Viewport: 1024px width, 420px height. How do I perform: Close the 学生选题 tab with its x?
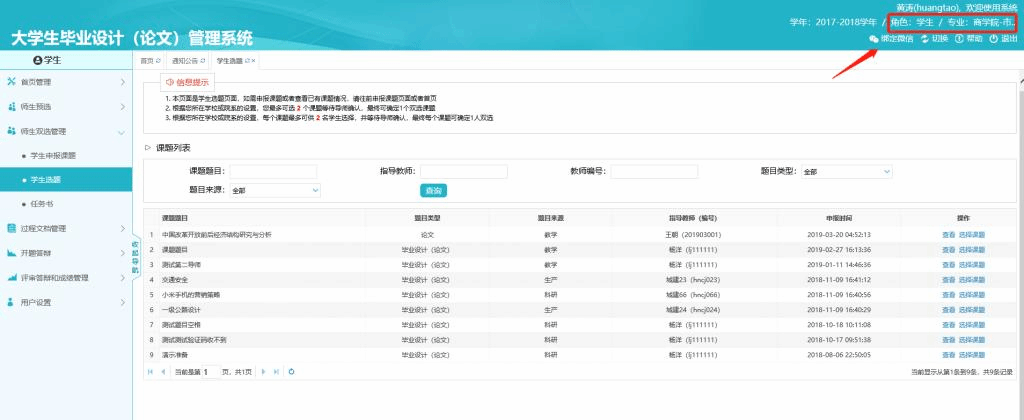254,61
